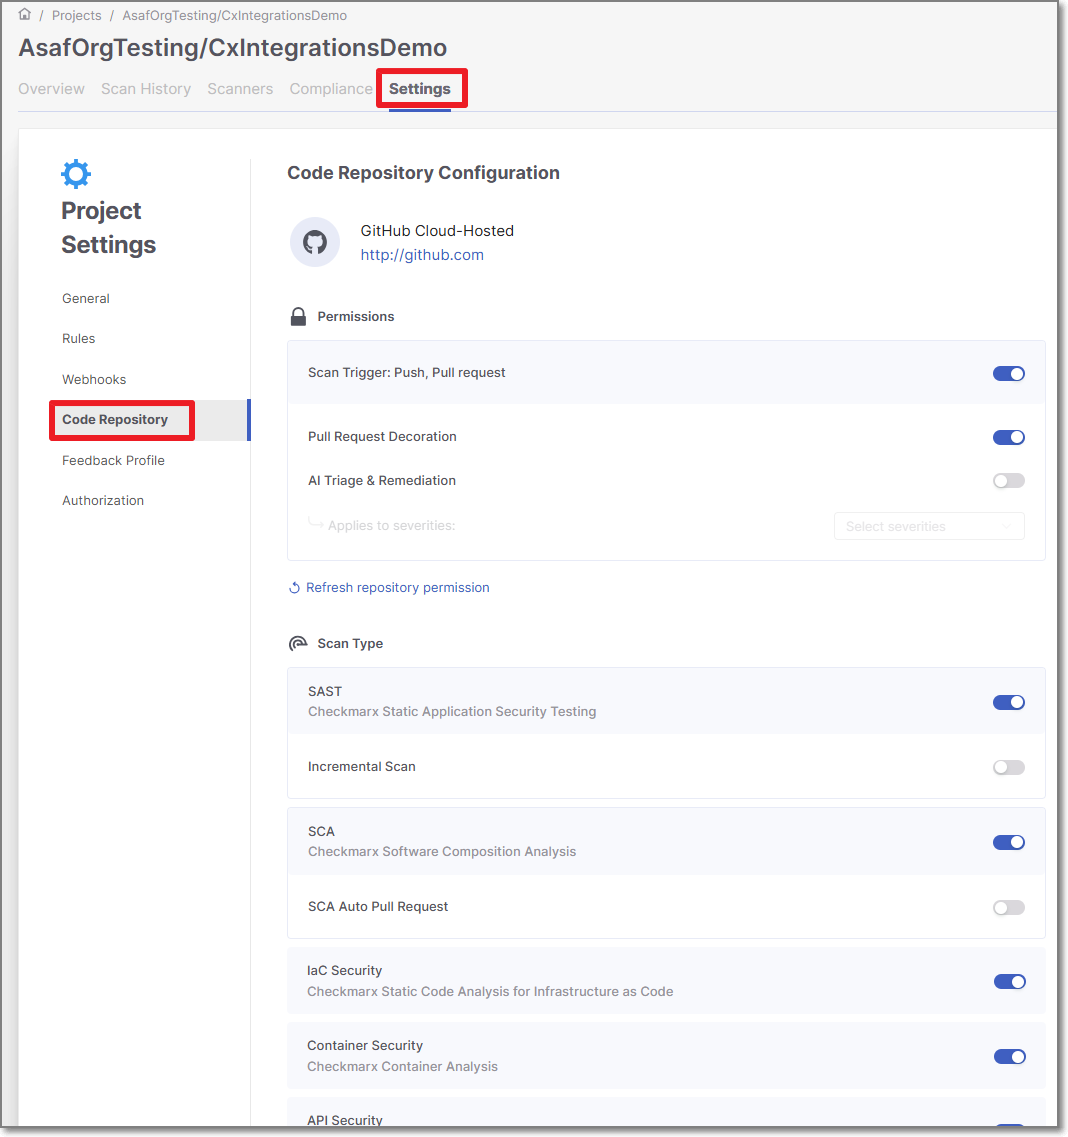The image size is (1068, 1137).
Task: Go to the Scanners tab
Action: pos(240,89)
